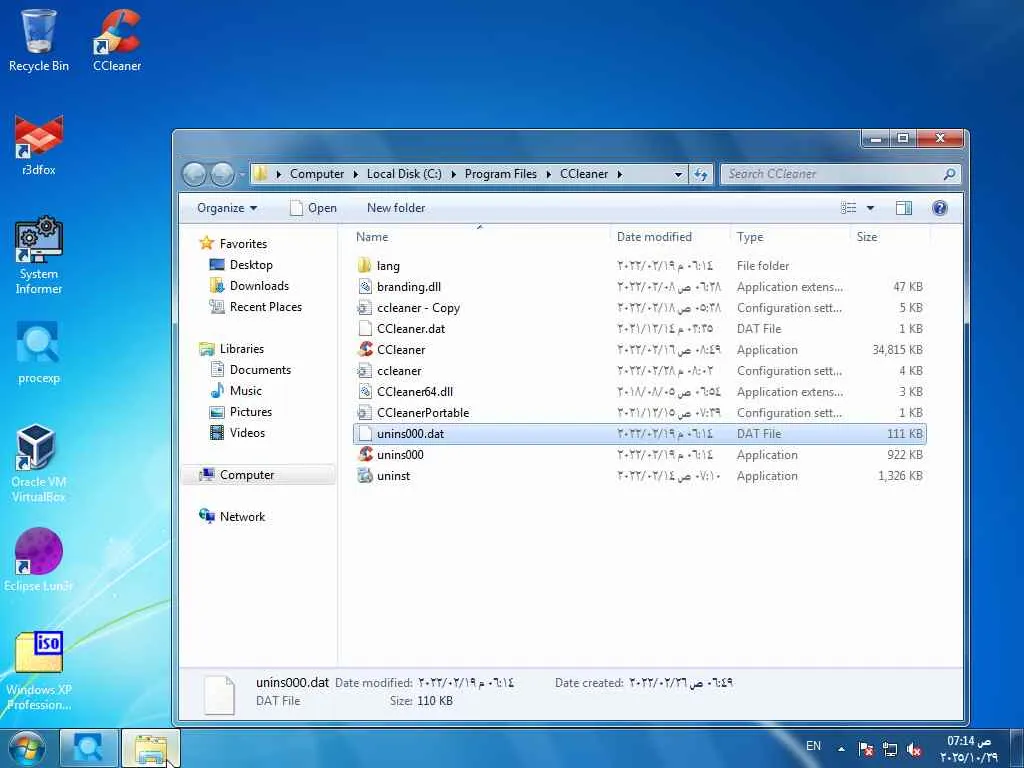Image resolution: width=1024 pixels, height=768 pixels.
Task: Sort by the Name column header
Action: (480, 237)
